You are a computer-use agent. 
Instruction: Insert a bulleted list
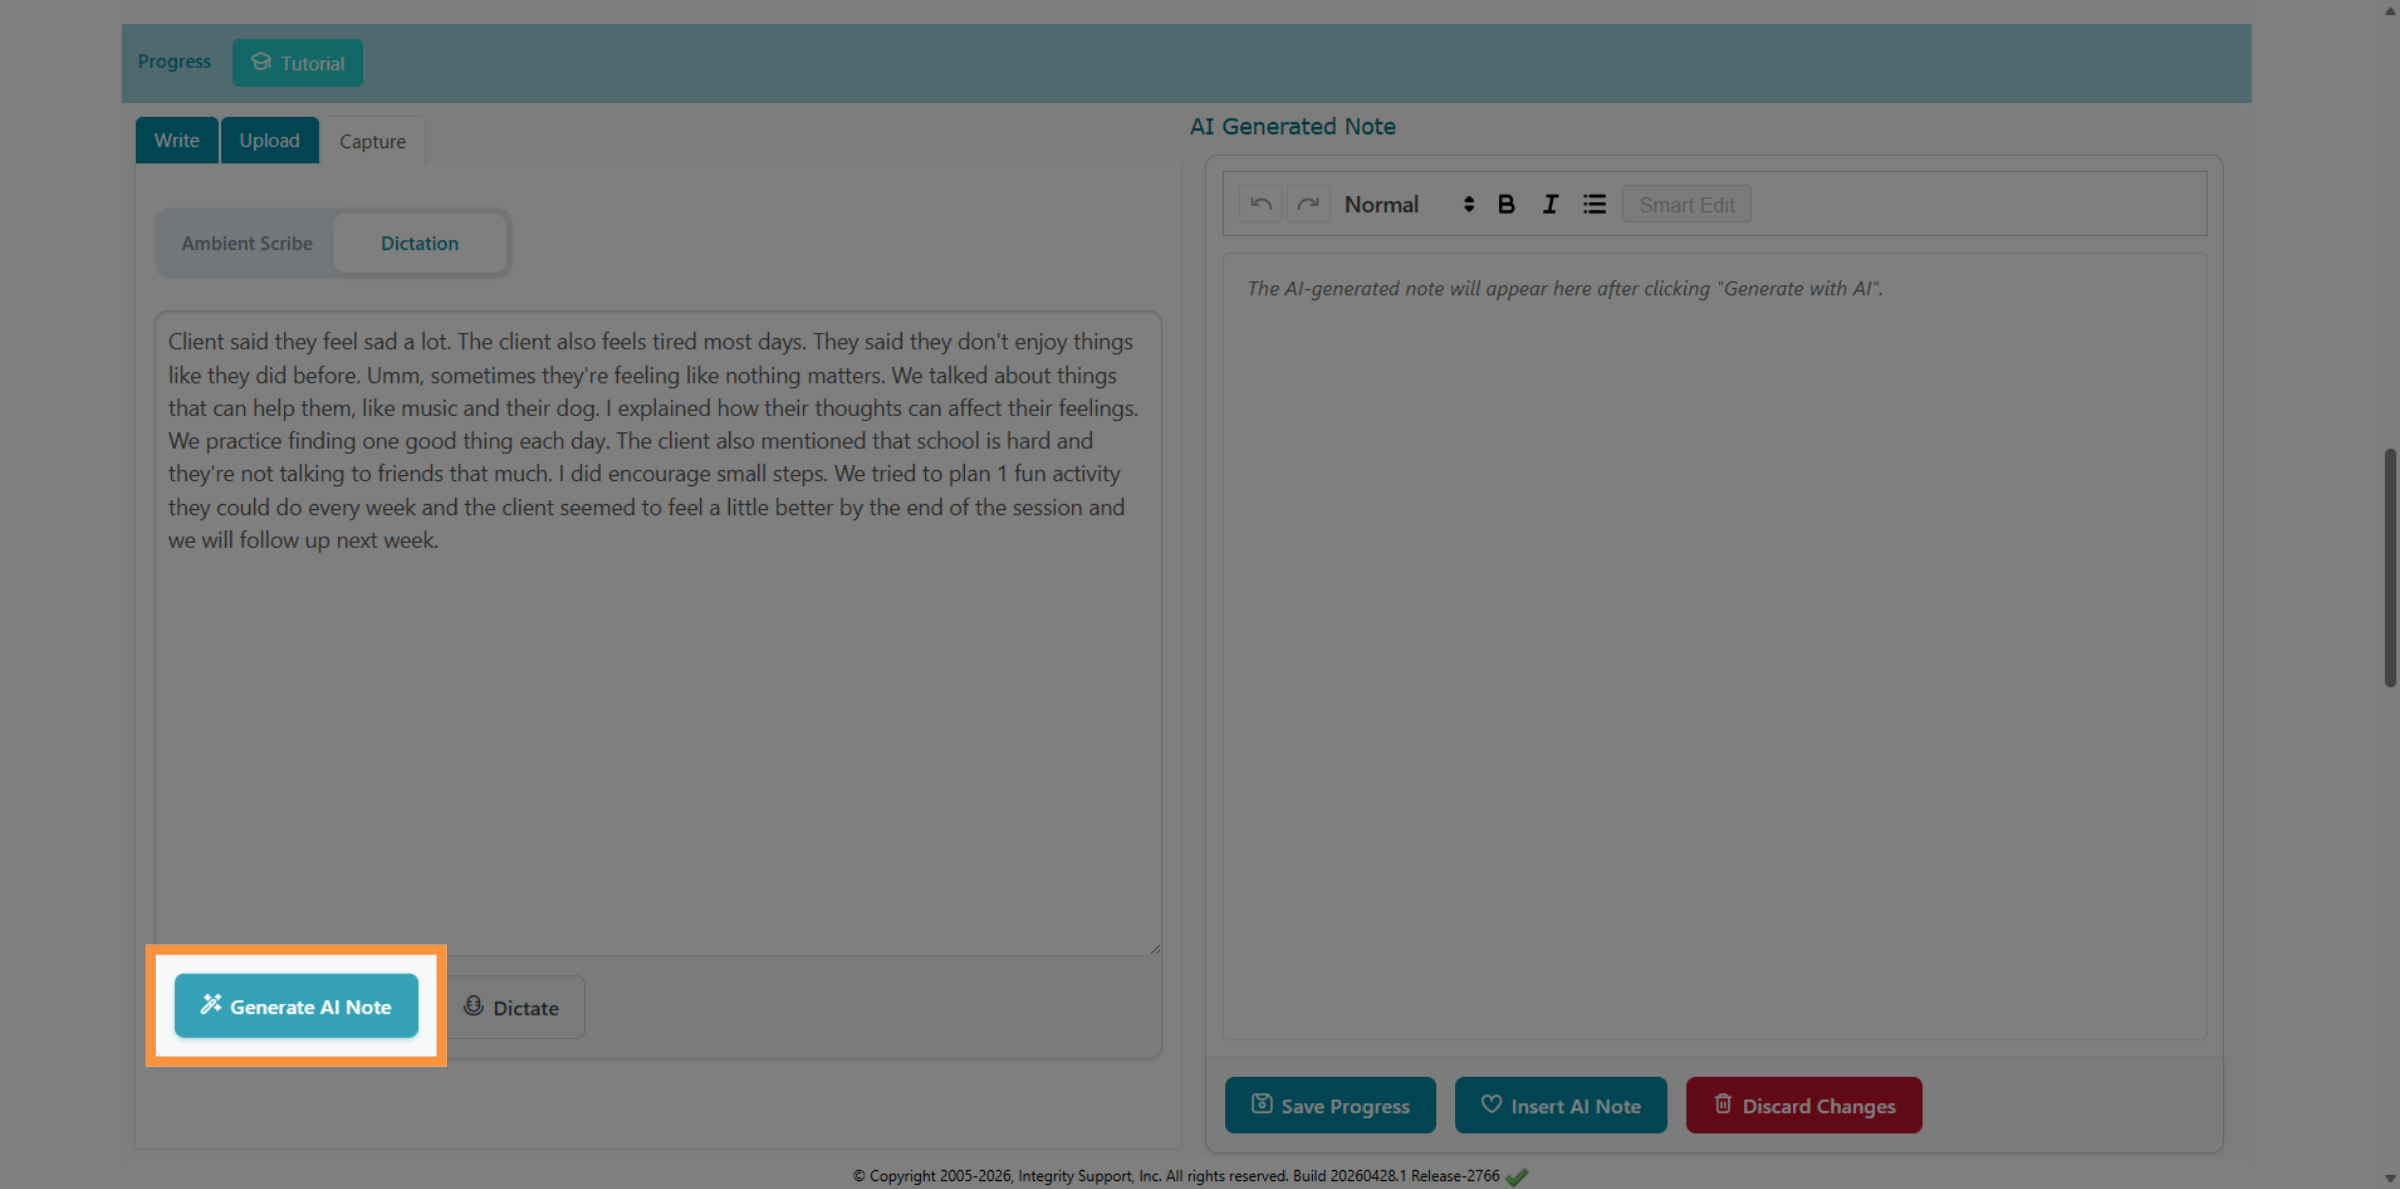1594,204
